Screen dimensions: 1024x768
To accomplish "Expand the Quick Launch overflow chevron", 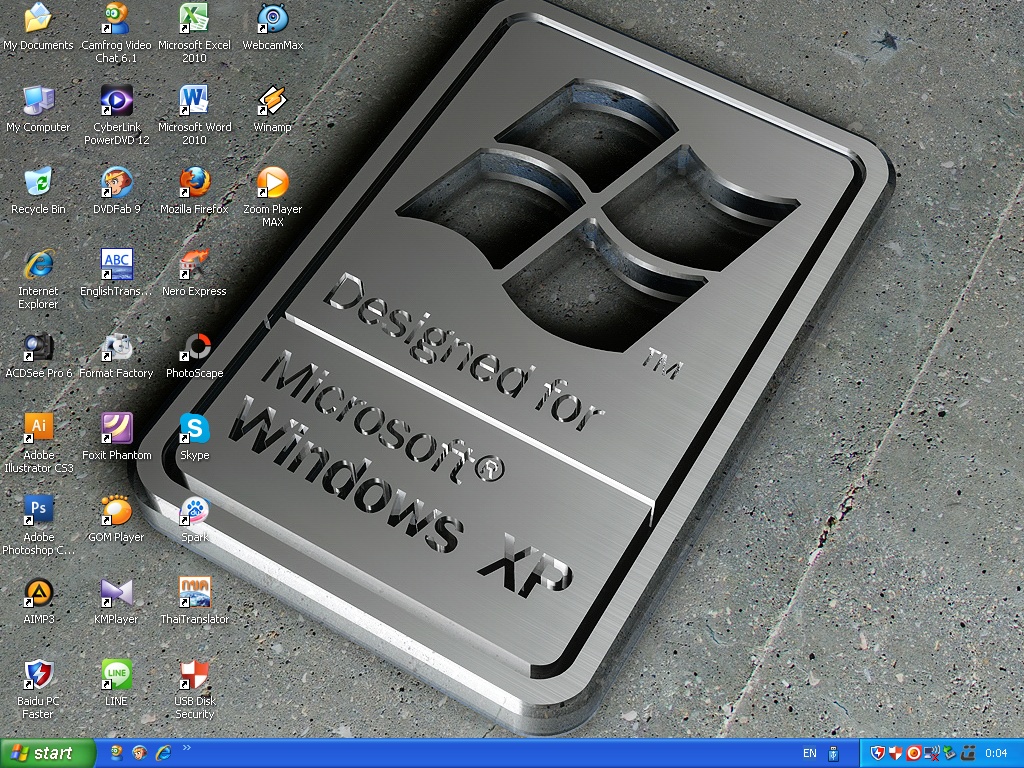I will click(x=186, y=747).
